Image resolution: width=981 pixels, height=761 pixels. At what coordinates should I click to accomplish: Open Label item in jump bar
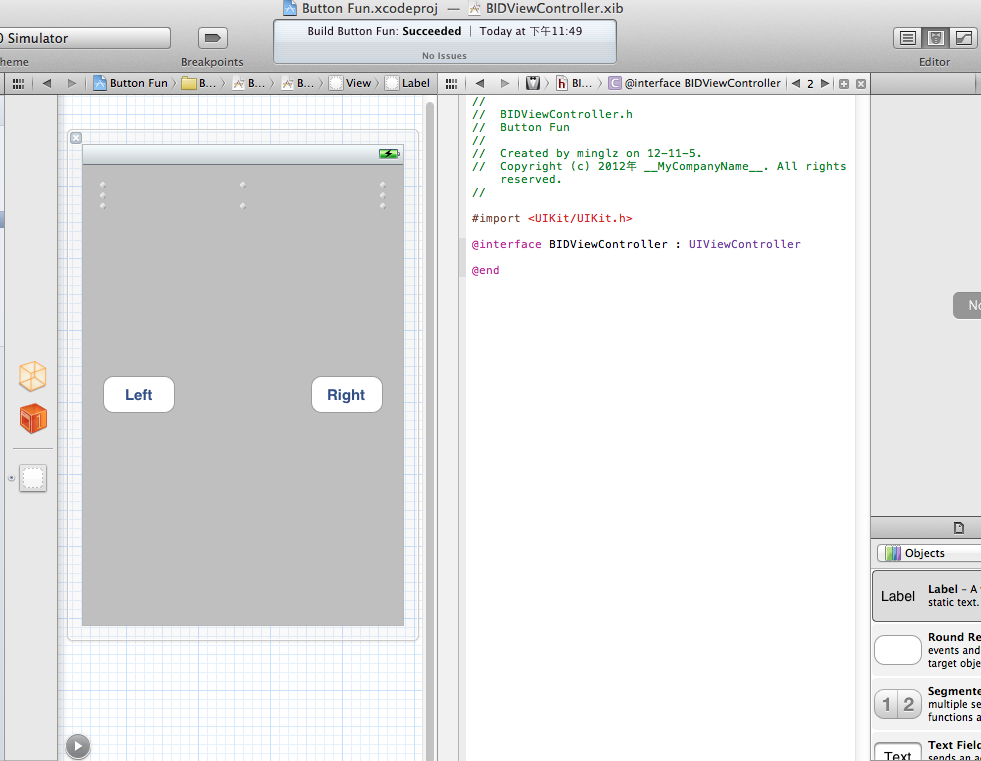[x=407, y=83]
